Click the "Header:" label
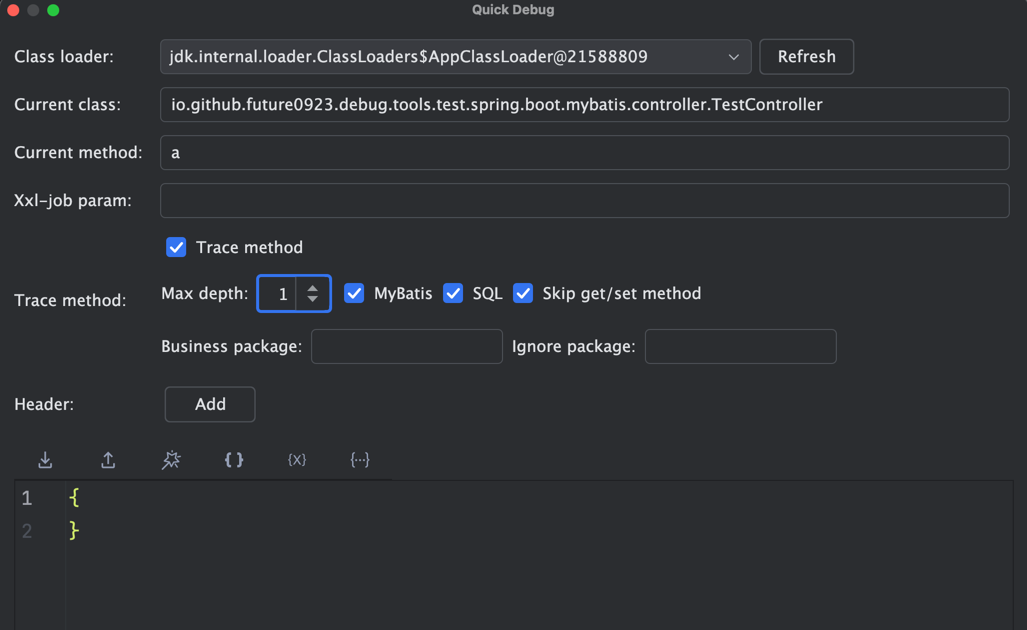This screenshot has width=1027, height=630. coord(44,404)
